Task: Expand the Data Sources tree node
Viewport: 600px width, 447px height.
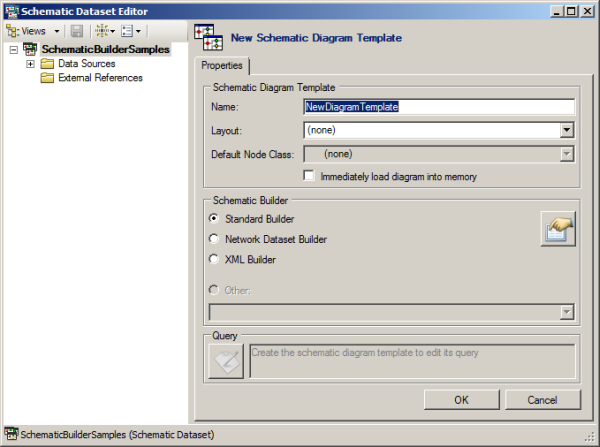Action: pos(30,64)
